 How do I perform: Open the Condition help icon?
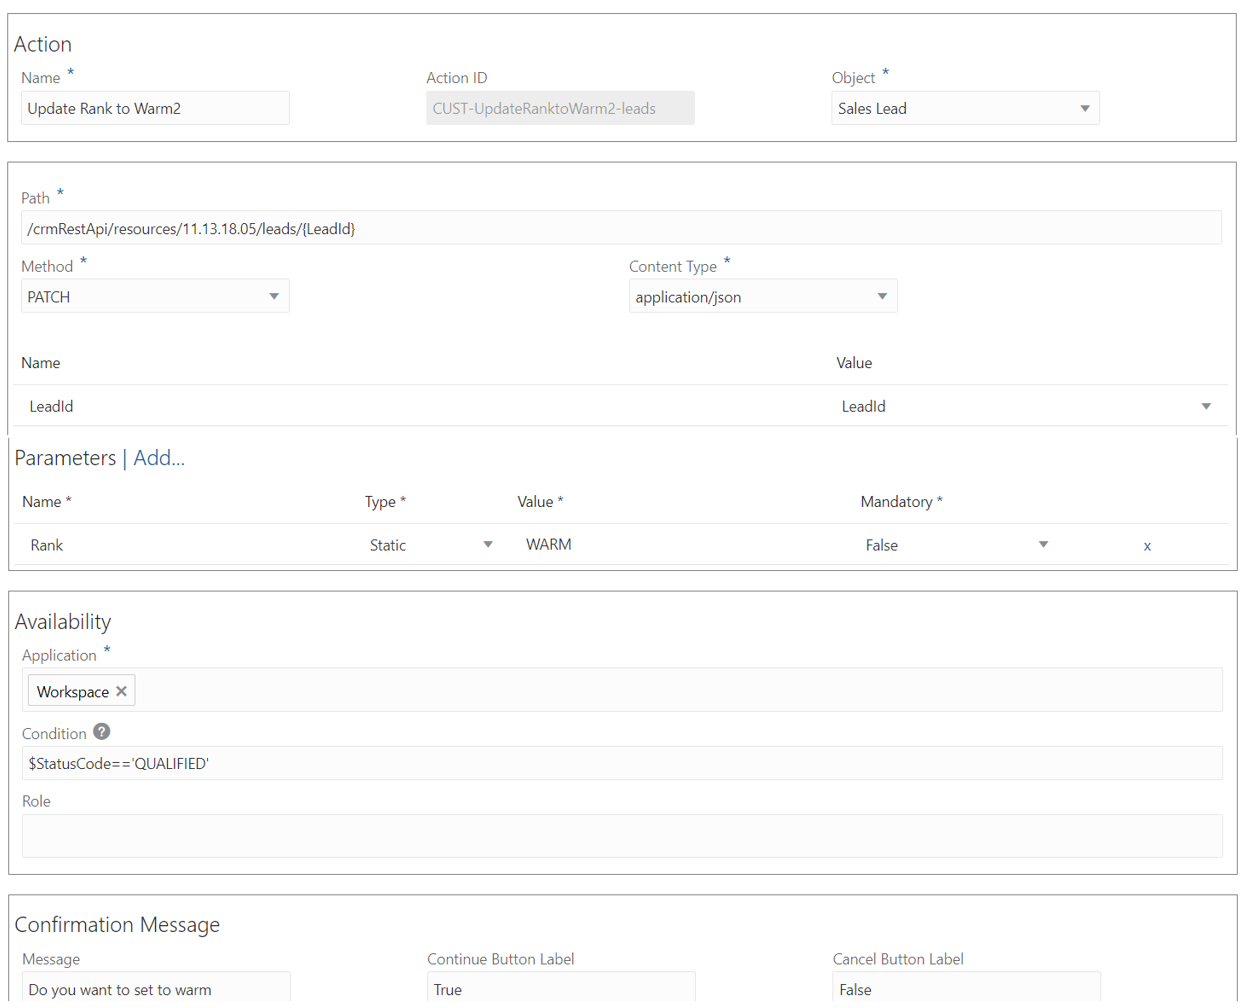(x=102, y=732)
